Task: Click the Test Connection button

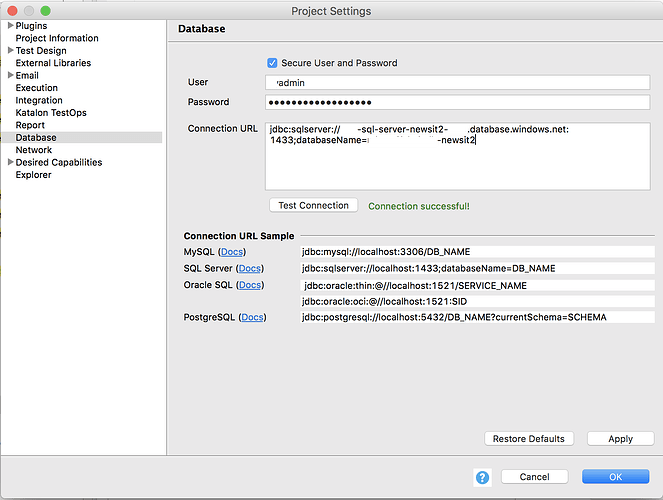Action: click(x=314, y=205)
